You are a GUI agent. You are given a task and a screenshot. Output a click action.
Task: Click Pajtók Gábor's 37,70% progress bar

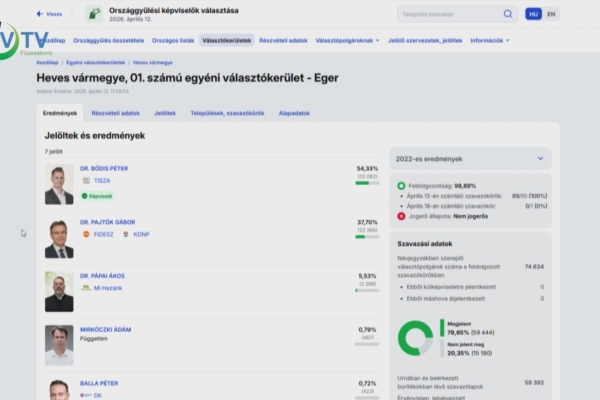[367, 237]
